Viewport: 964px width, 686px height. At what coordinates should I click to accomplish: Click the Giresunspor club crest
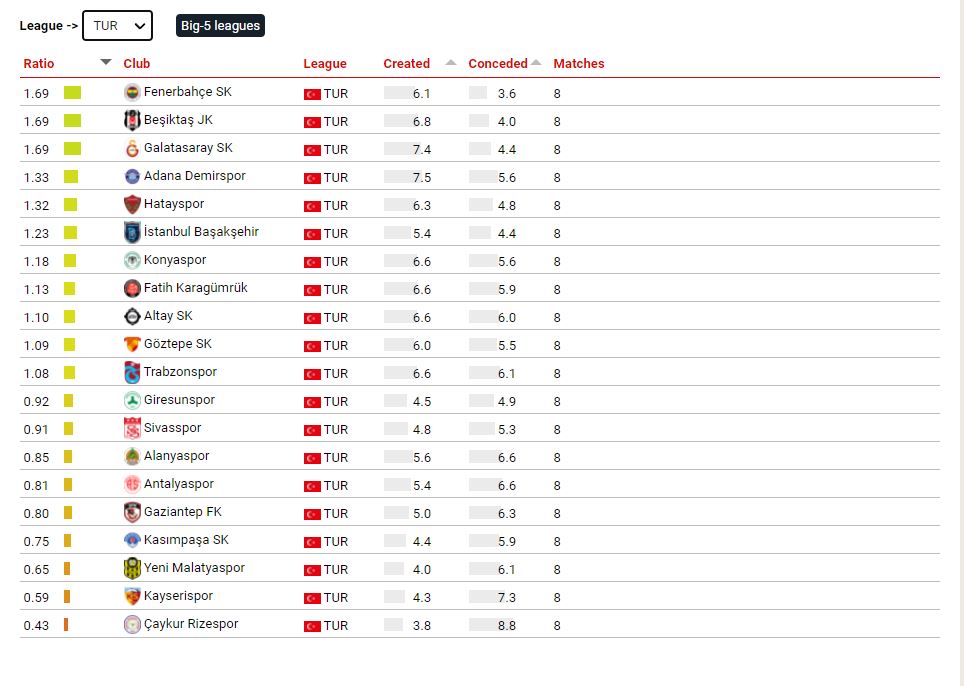pos(132,401)
